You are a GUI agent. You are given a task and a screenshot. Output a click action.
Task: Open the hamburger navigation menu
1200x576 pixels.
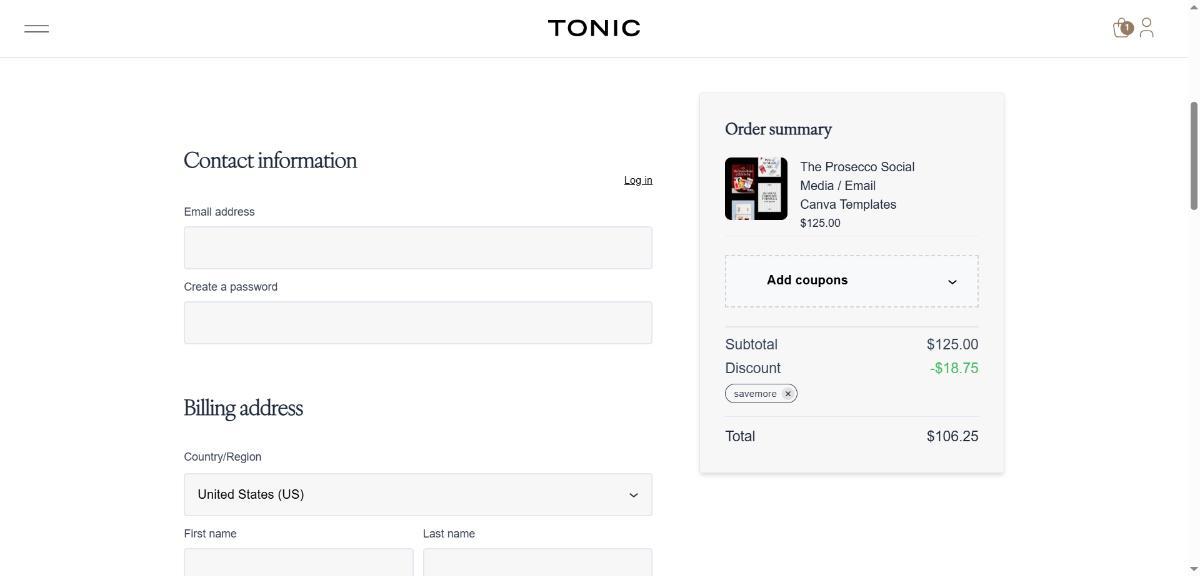(36, 29)
